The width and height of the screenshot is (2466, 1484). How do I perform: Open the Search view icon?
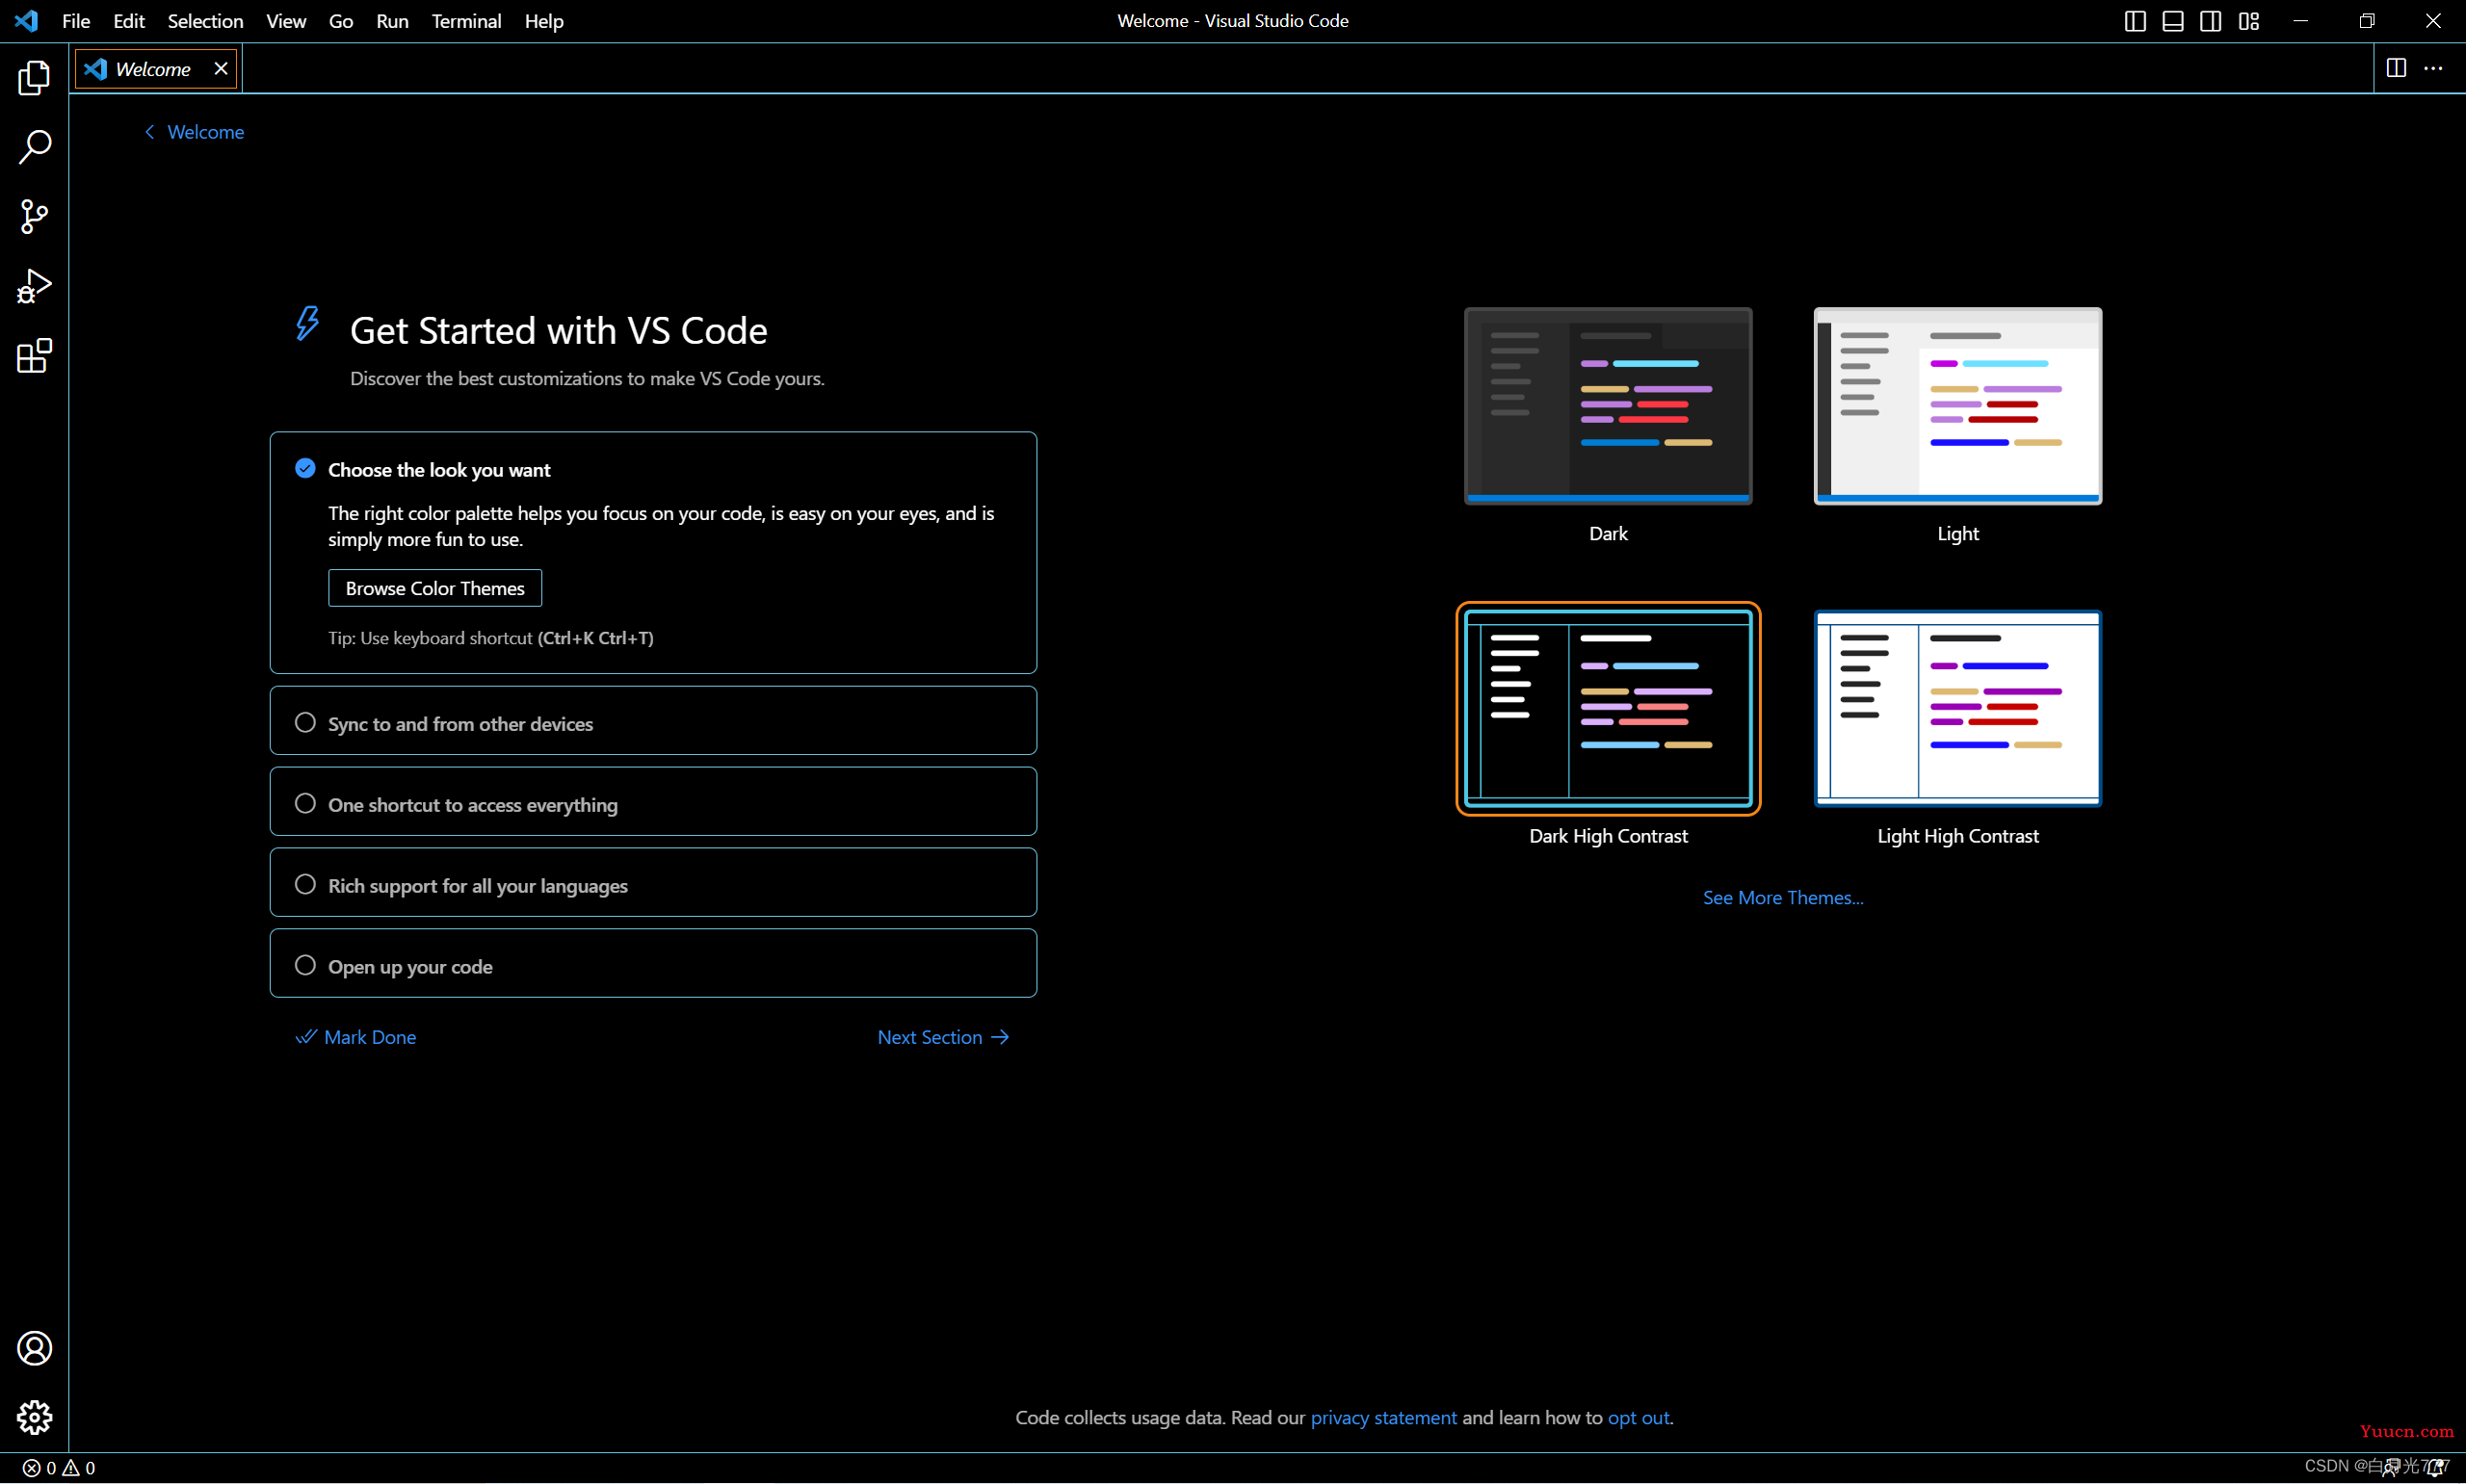pos(34,147)
